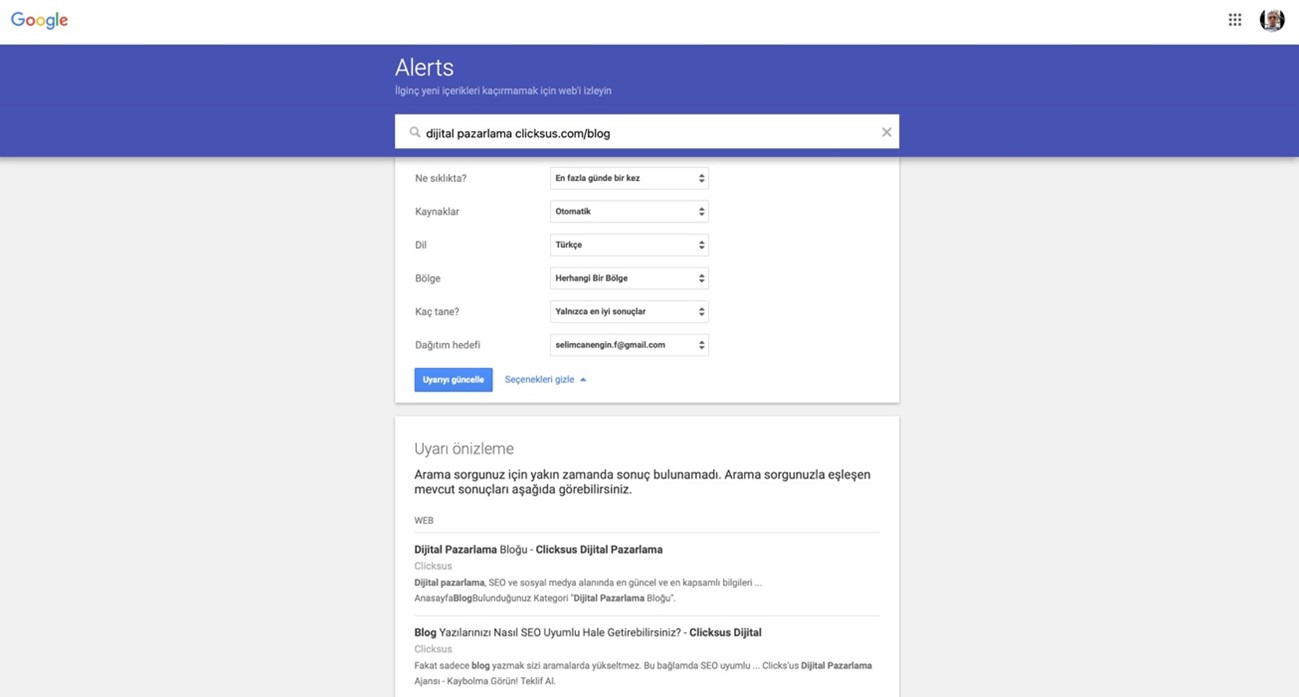Click the Seçenekleri gizle link
The height and width of the screenshot is (697, 1299).
(538, 379)
